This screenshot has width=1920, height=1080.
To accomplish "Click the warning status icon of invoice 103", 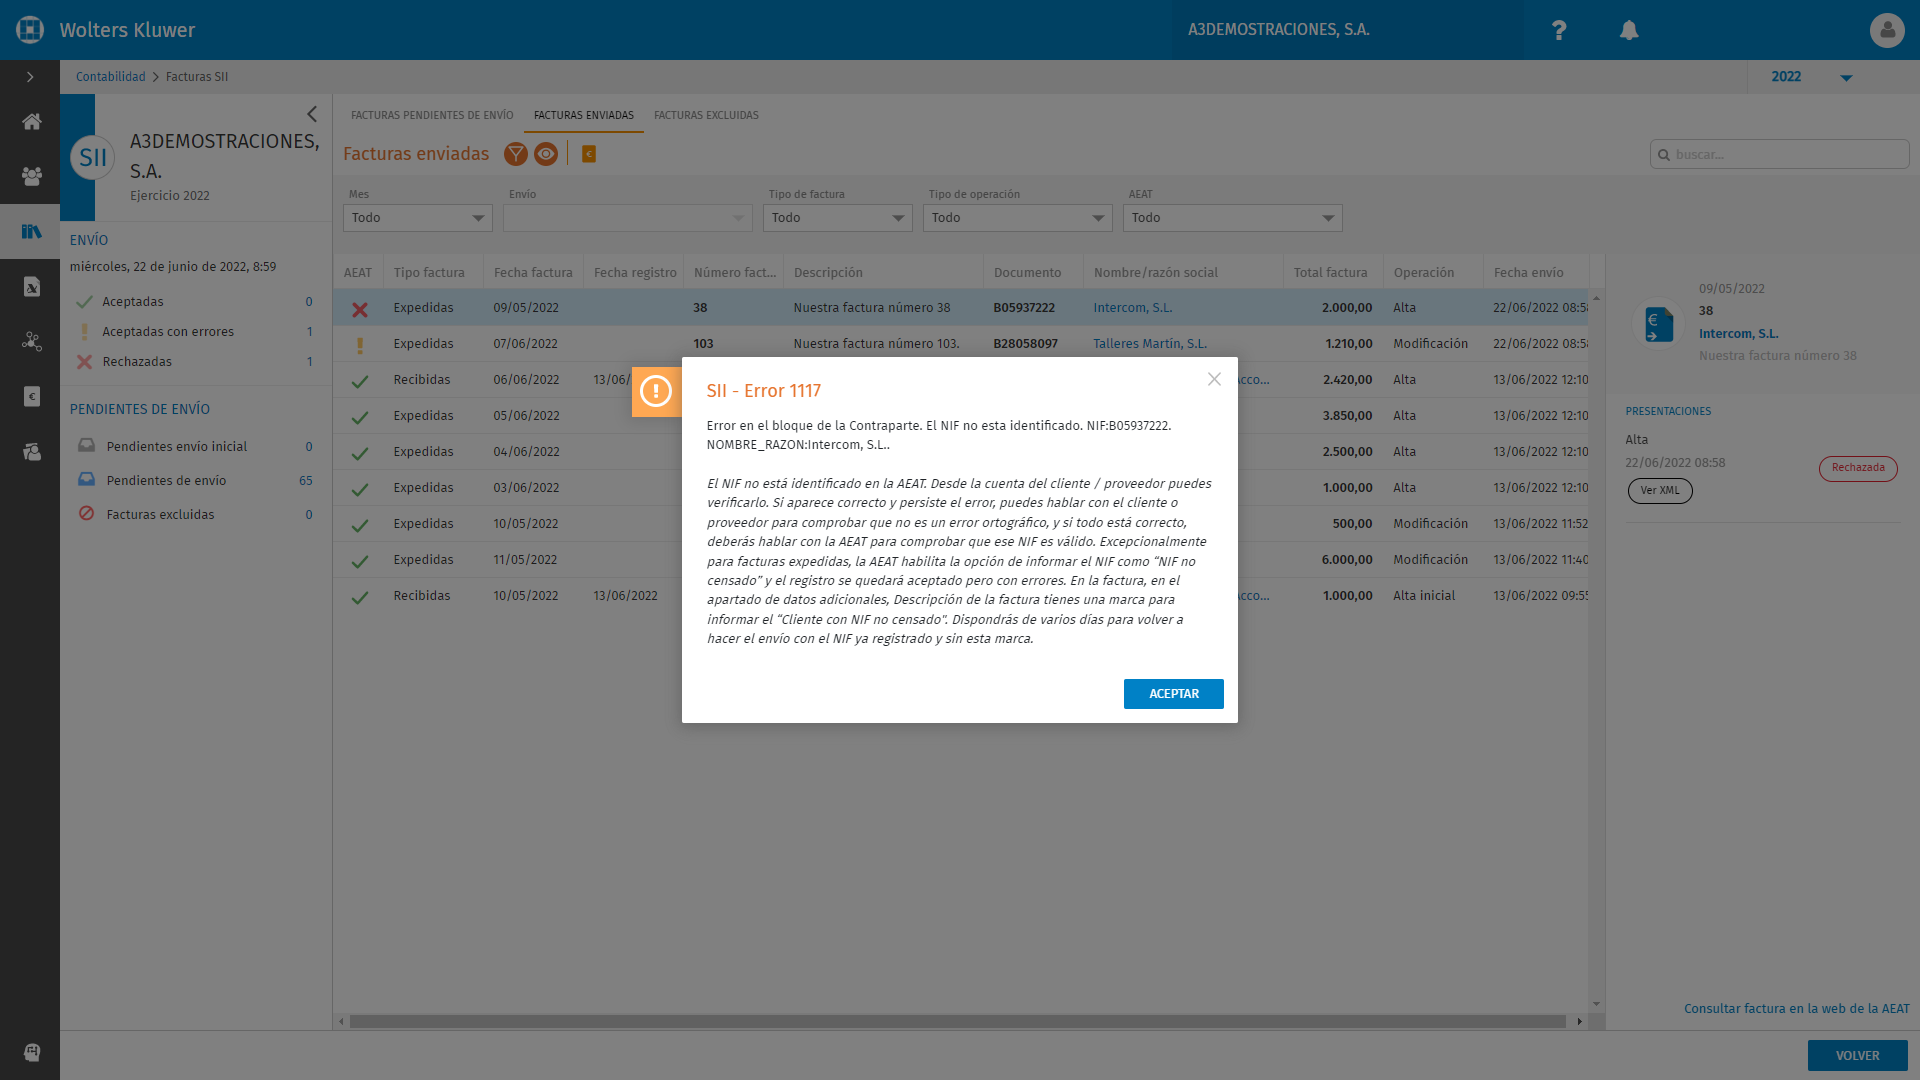I will (360, 345).
